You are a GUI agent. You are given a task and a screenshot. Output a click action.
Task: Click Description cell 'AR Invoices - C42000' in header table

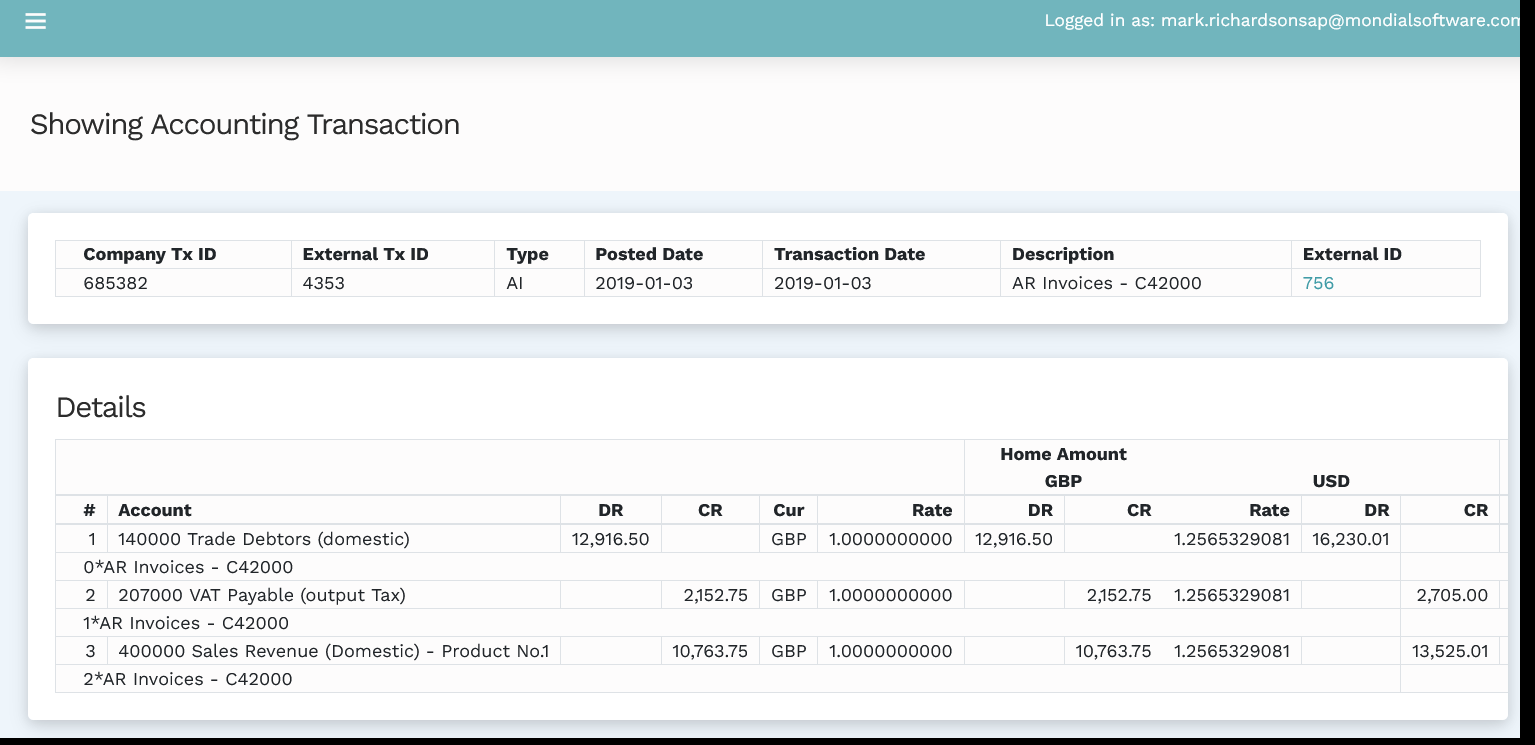pyautogui.click(x=1107, y=283)
